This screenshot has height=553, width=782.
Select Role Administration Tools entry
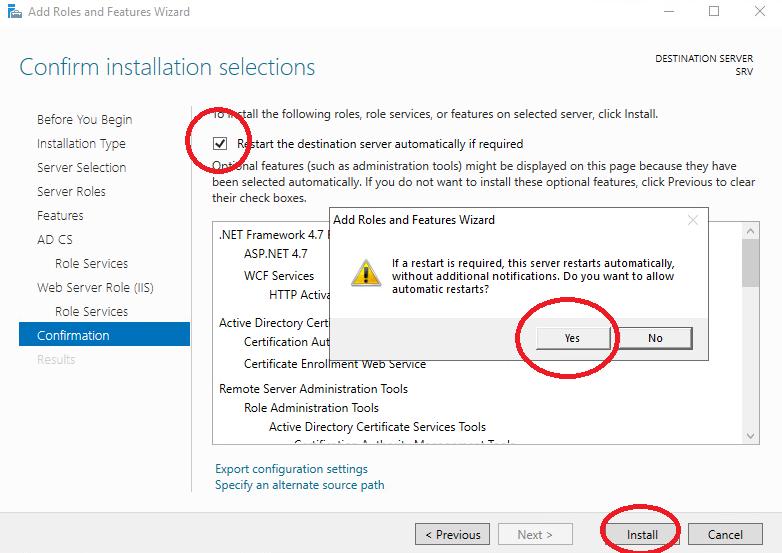[x=311, y=408]
